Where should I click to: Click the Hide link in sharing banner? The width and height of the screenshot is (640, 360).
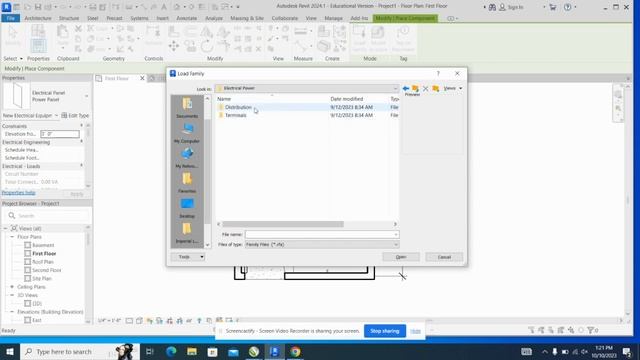point(415,331)
